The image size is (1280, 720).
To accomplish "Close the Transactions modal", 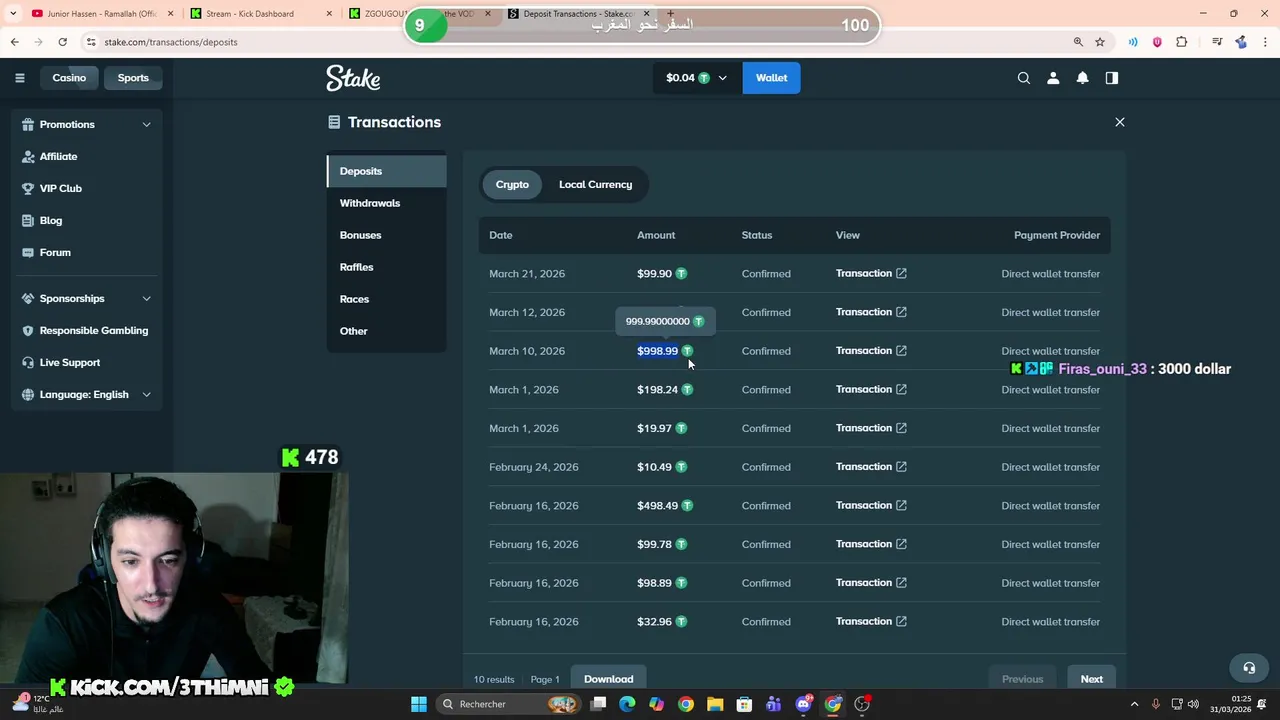I will coord(1120,122).
